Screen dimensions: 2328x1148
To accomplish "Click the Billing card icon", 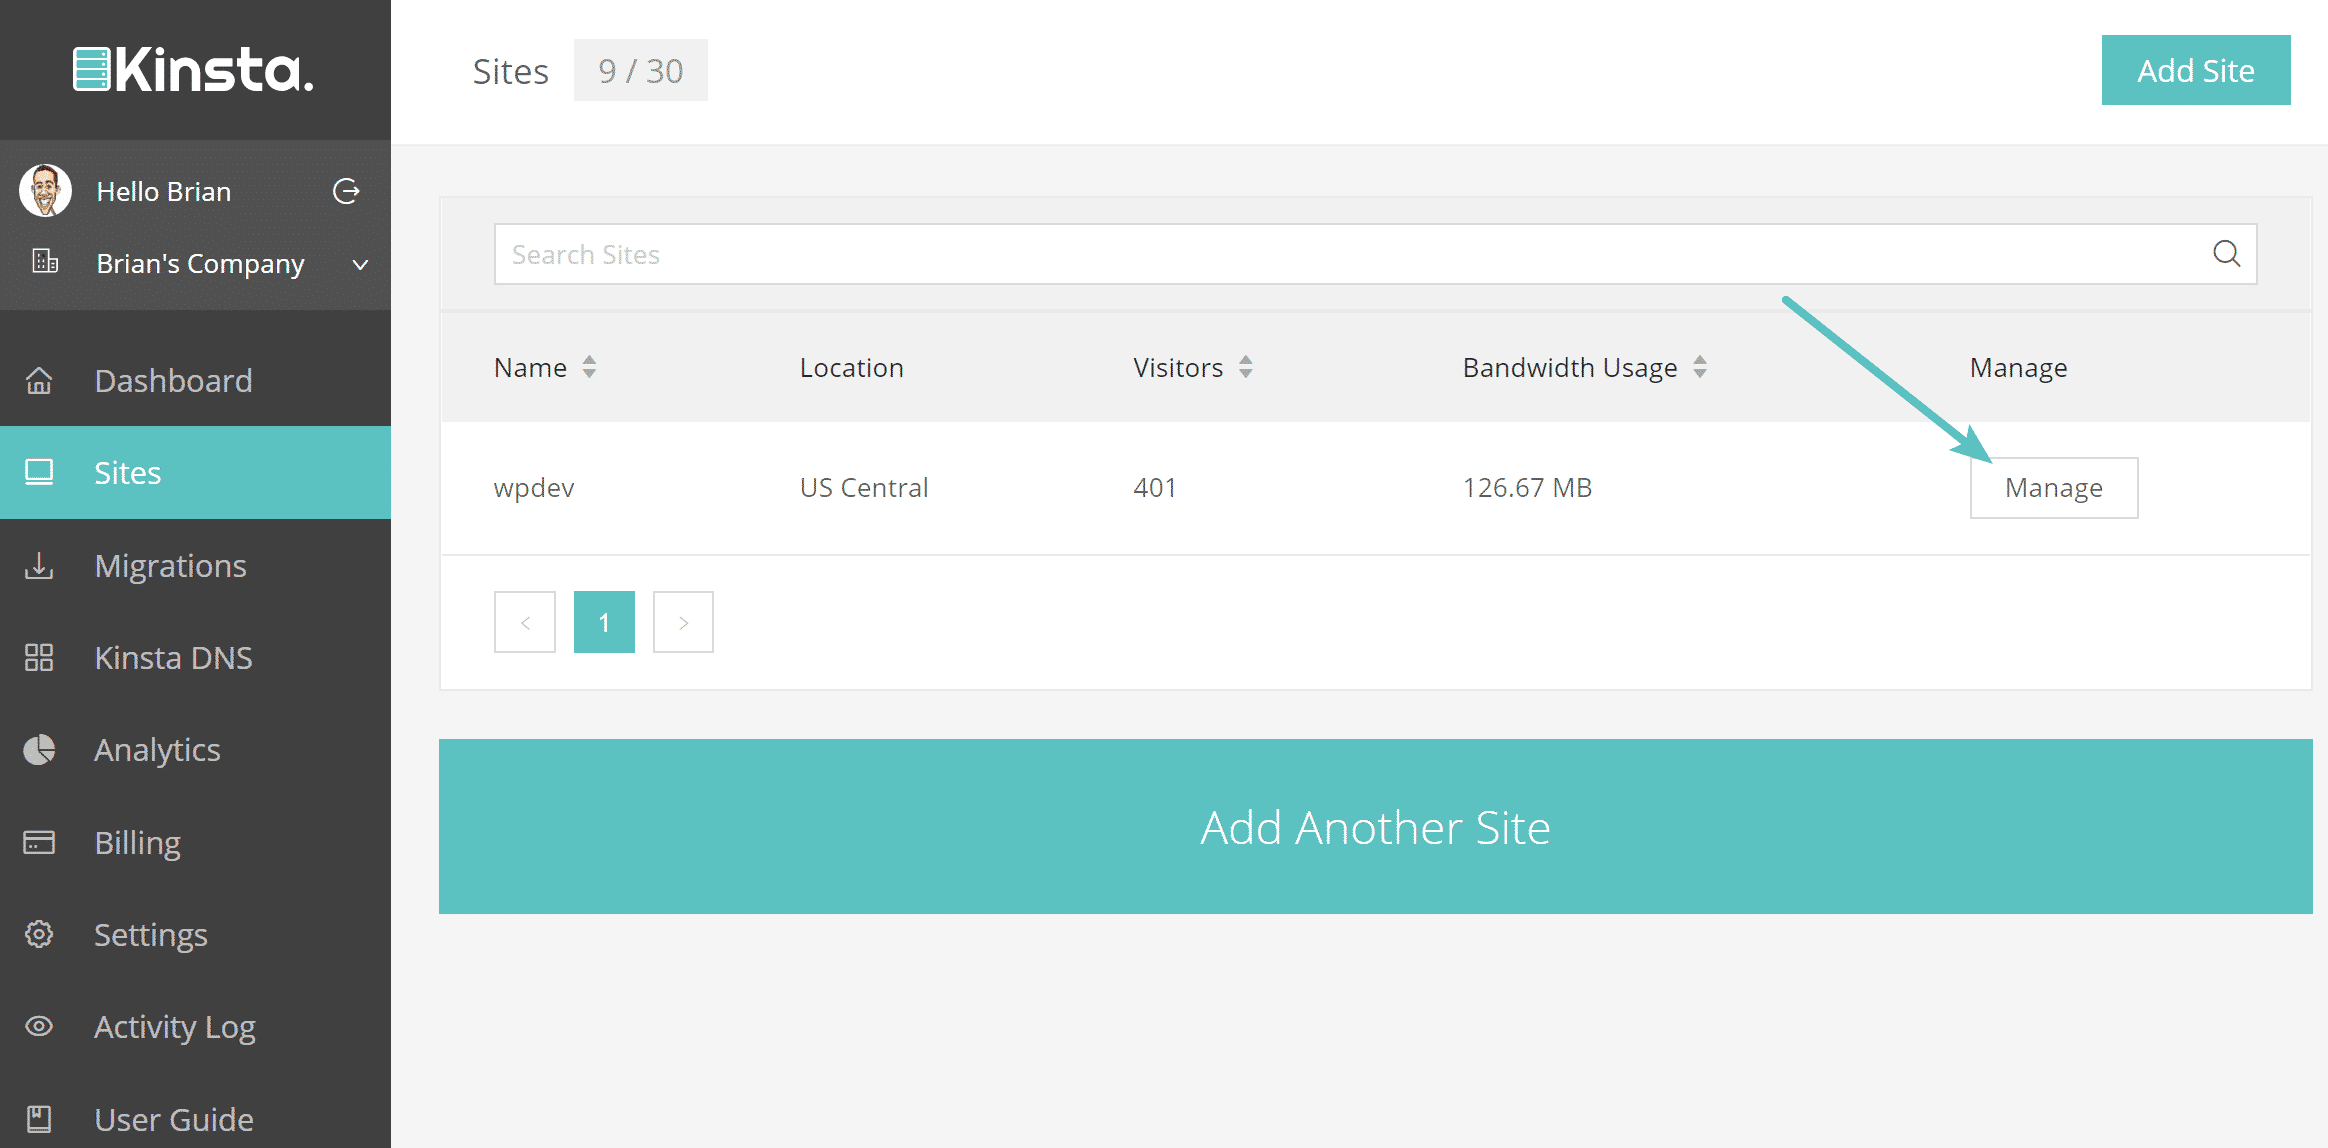I will point(39,842).
